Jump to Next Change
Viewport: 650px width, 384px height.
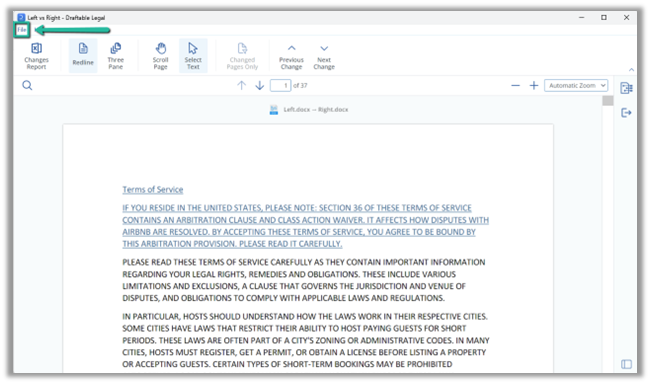tap(324, 56)
